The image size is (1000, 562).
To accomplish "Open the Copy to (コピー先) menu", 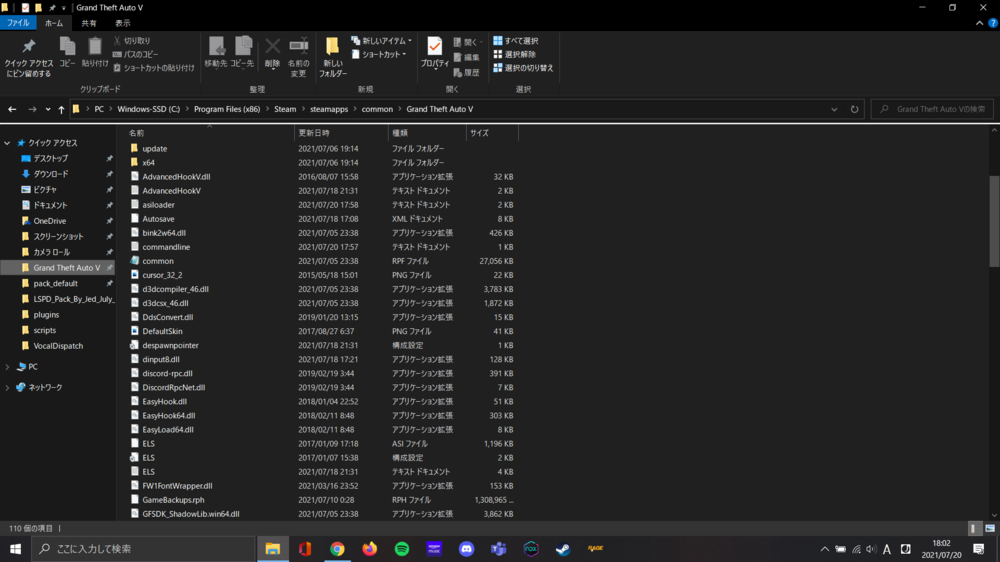I will tap(242, 52).
